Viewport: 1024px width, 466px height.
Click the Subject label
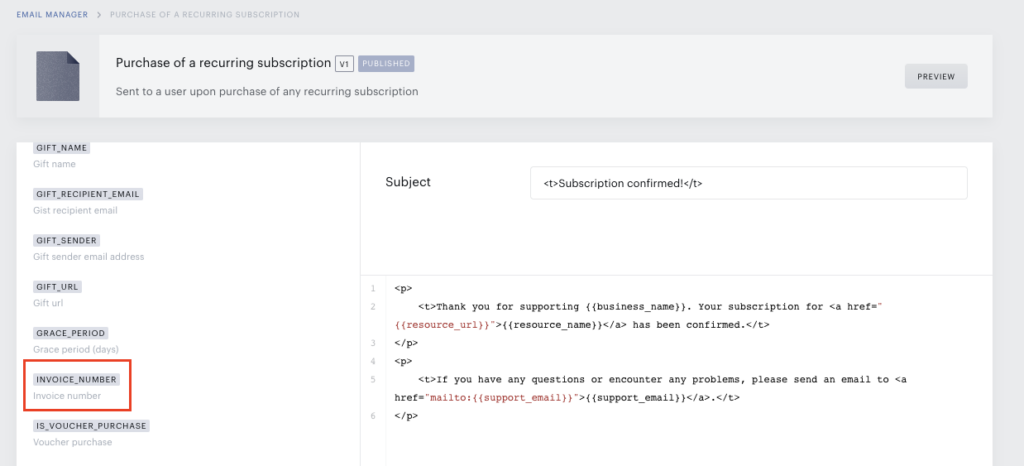click(x=408, y=182)
